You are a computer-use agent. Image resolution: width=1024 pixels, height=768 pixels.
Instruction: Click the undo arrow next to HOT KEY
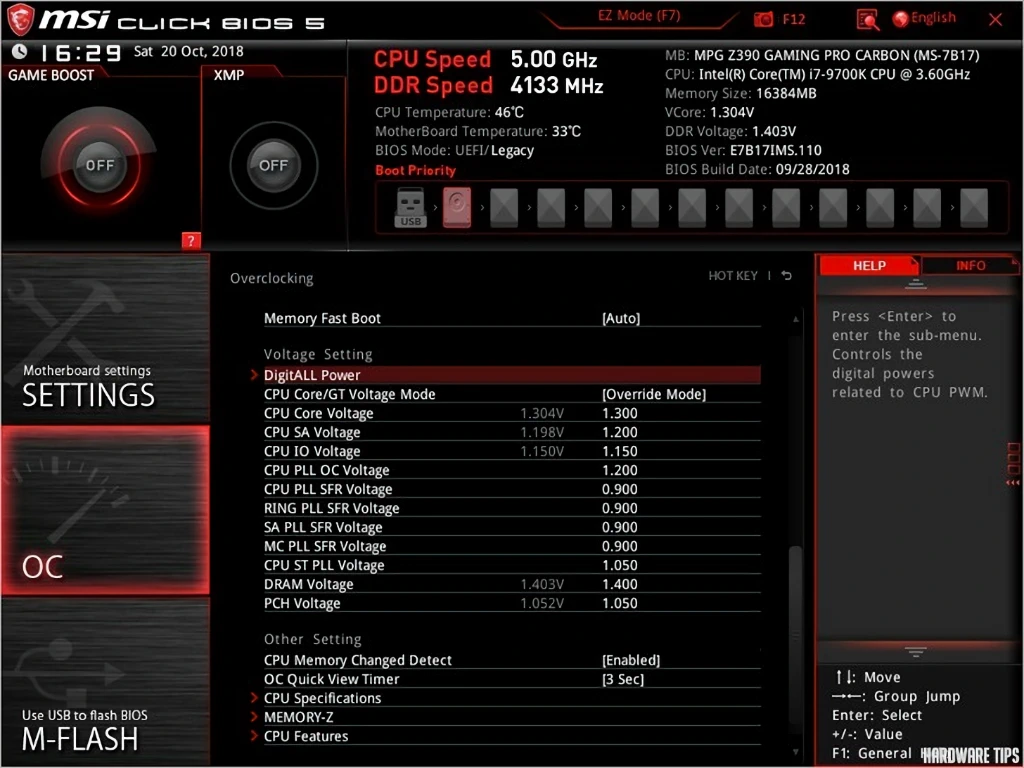787,276
